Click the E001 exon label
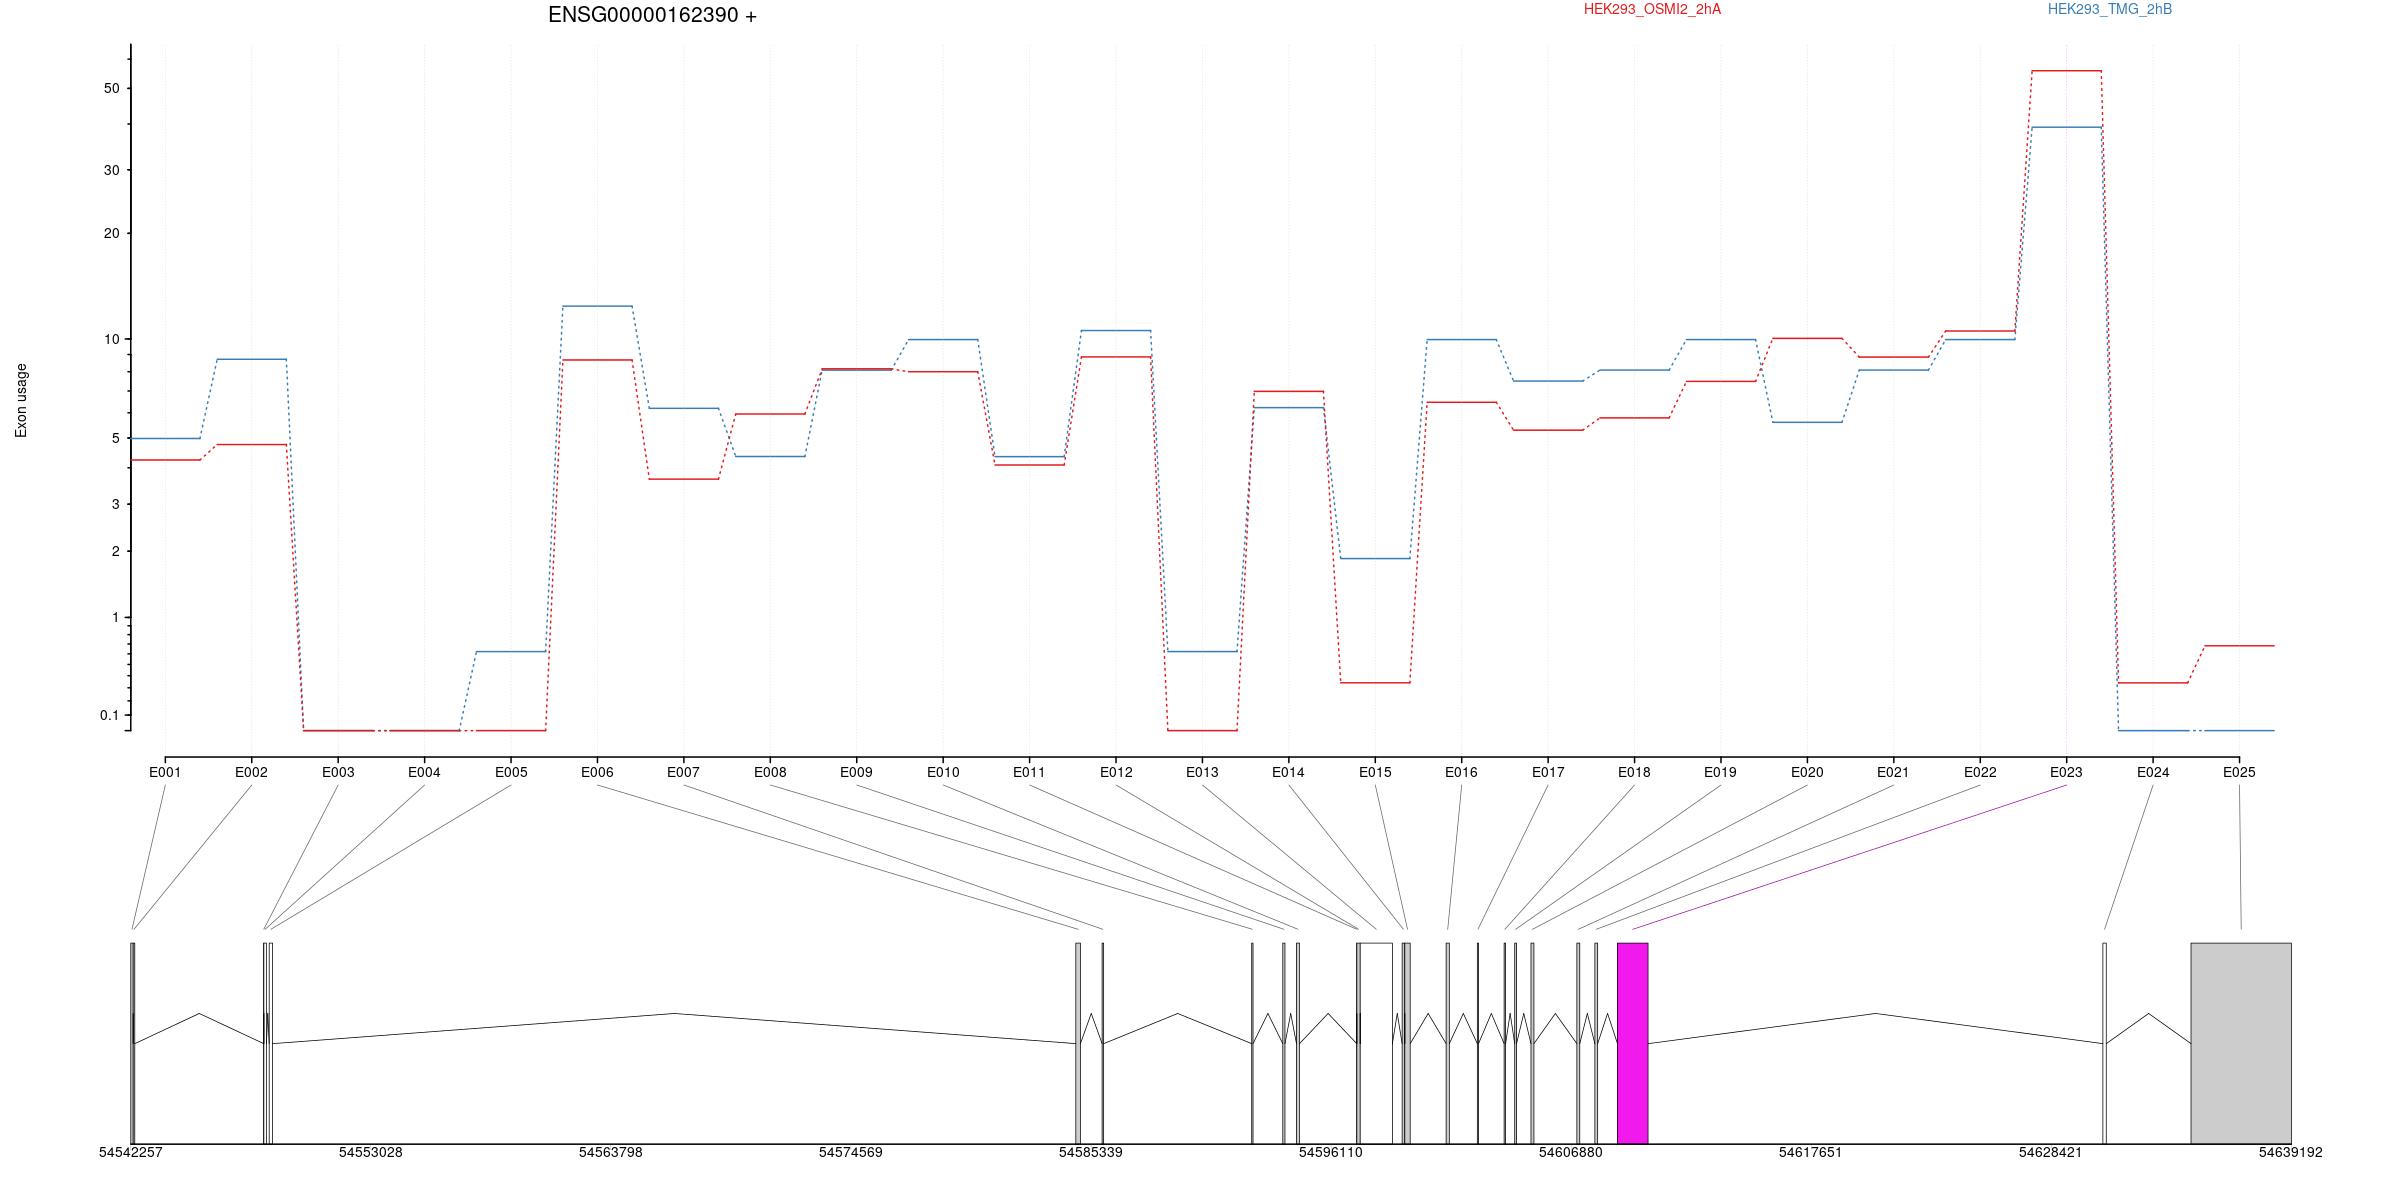This screenshot has height=1200, width=2400. (x=165, y=772)
